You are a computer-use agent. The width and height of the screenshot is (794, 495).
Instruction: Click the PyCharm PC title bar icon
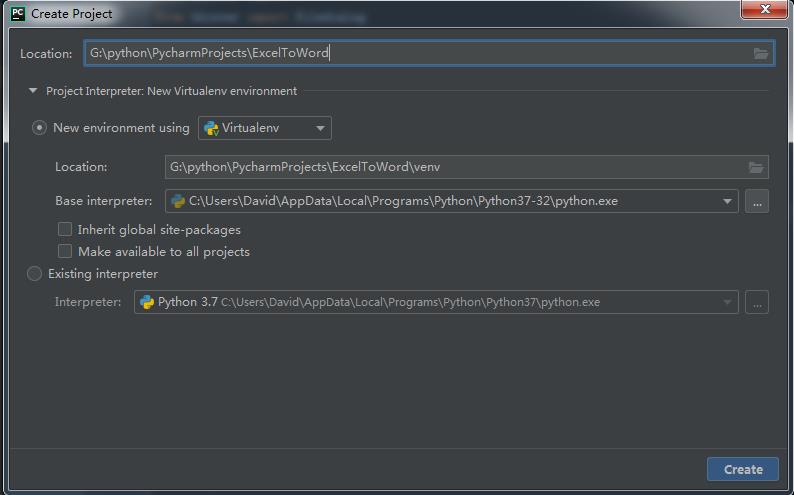[x=18, y=14]
